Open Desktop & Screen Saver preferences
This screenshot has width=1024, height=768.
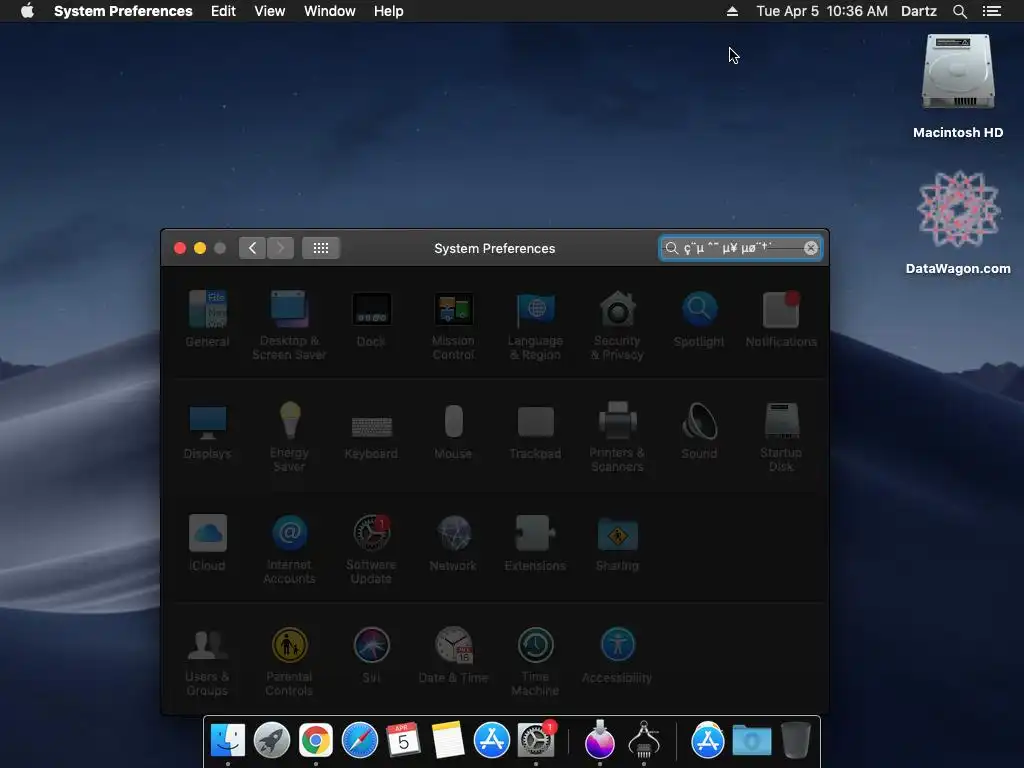point(289,325)
